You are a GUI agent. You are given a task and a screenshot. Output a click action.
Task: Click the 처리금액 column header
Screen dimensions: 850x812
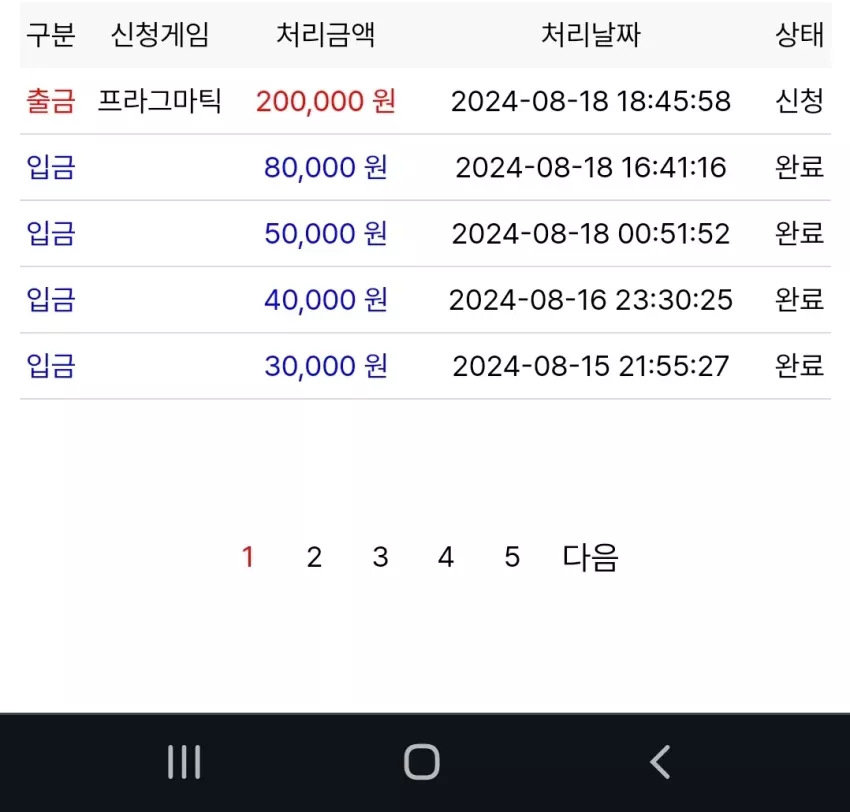pyautogui.click(x=326, y=35)
